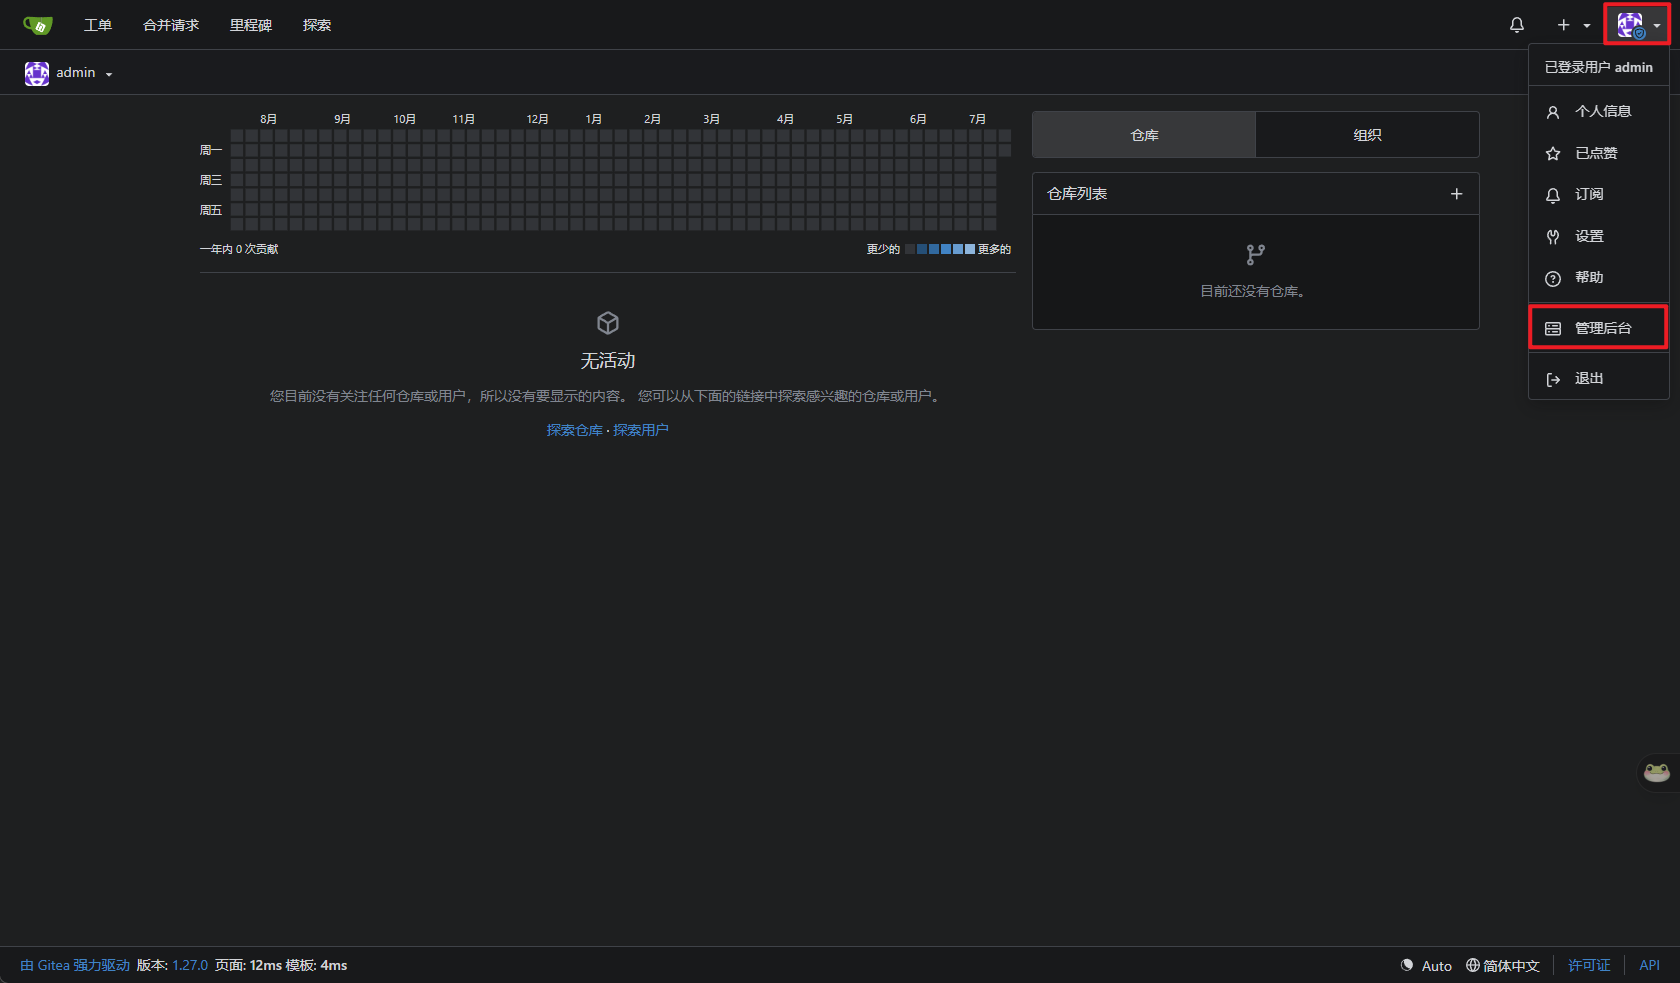Open the admin context switcher dropdown
Screen dimensions: 1680x983
click(69, 73)
